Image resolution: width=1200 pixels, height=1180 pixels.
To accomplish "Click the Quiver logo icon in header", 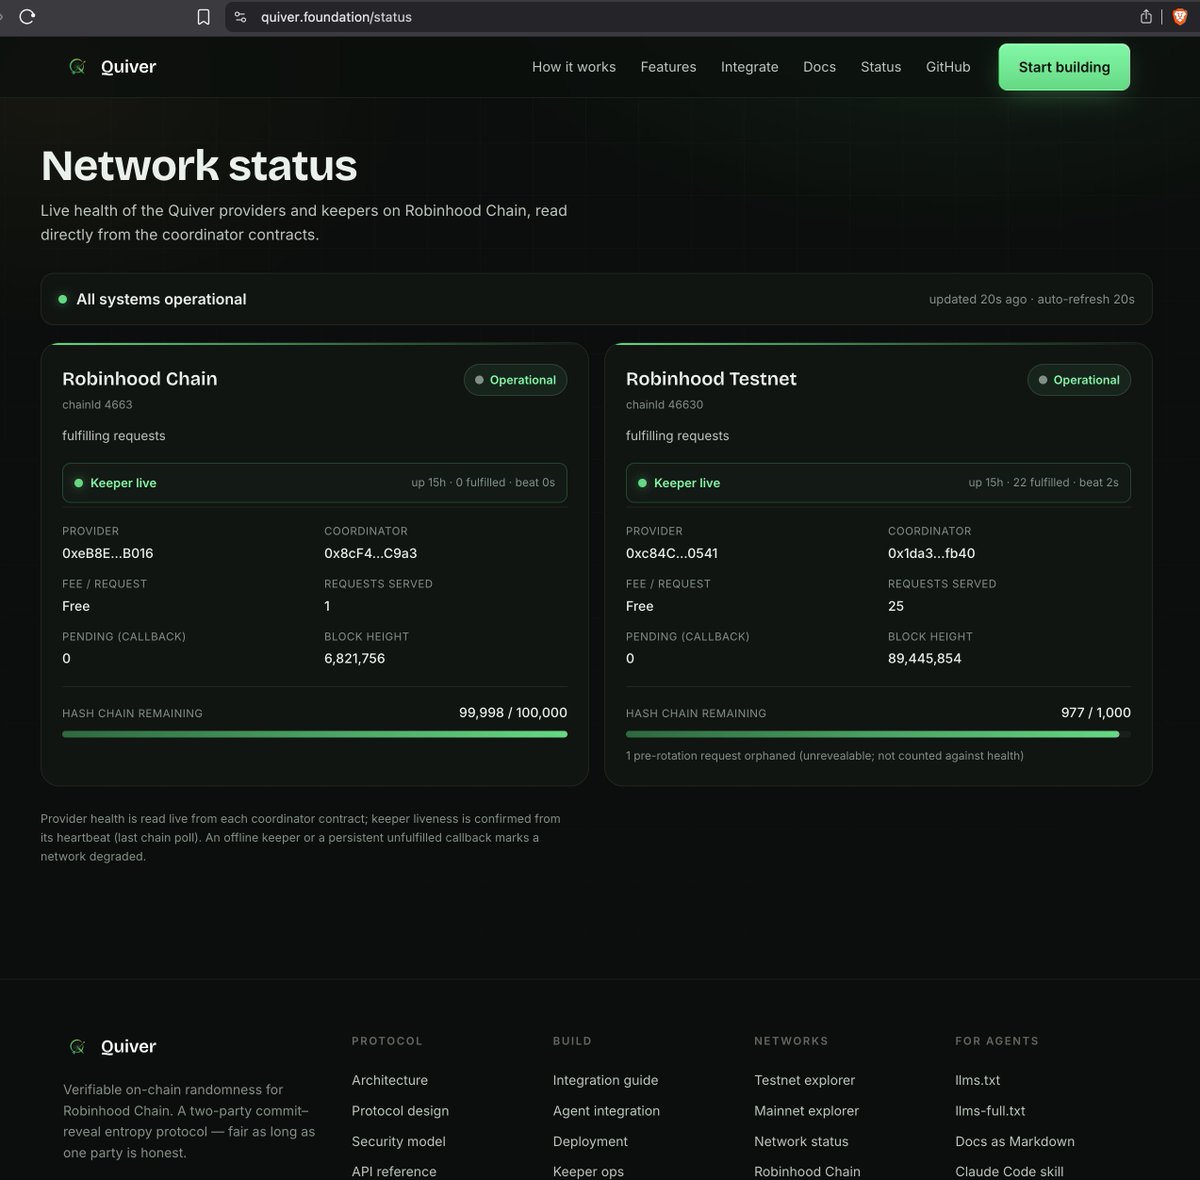I will (x=77, y=67).
